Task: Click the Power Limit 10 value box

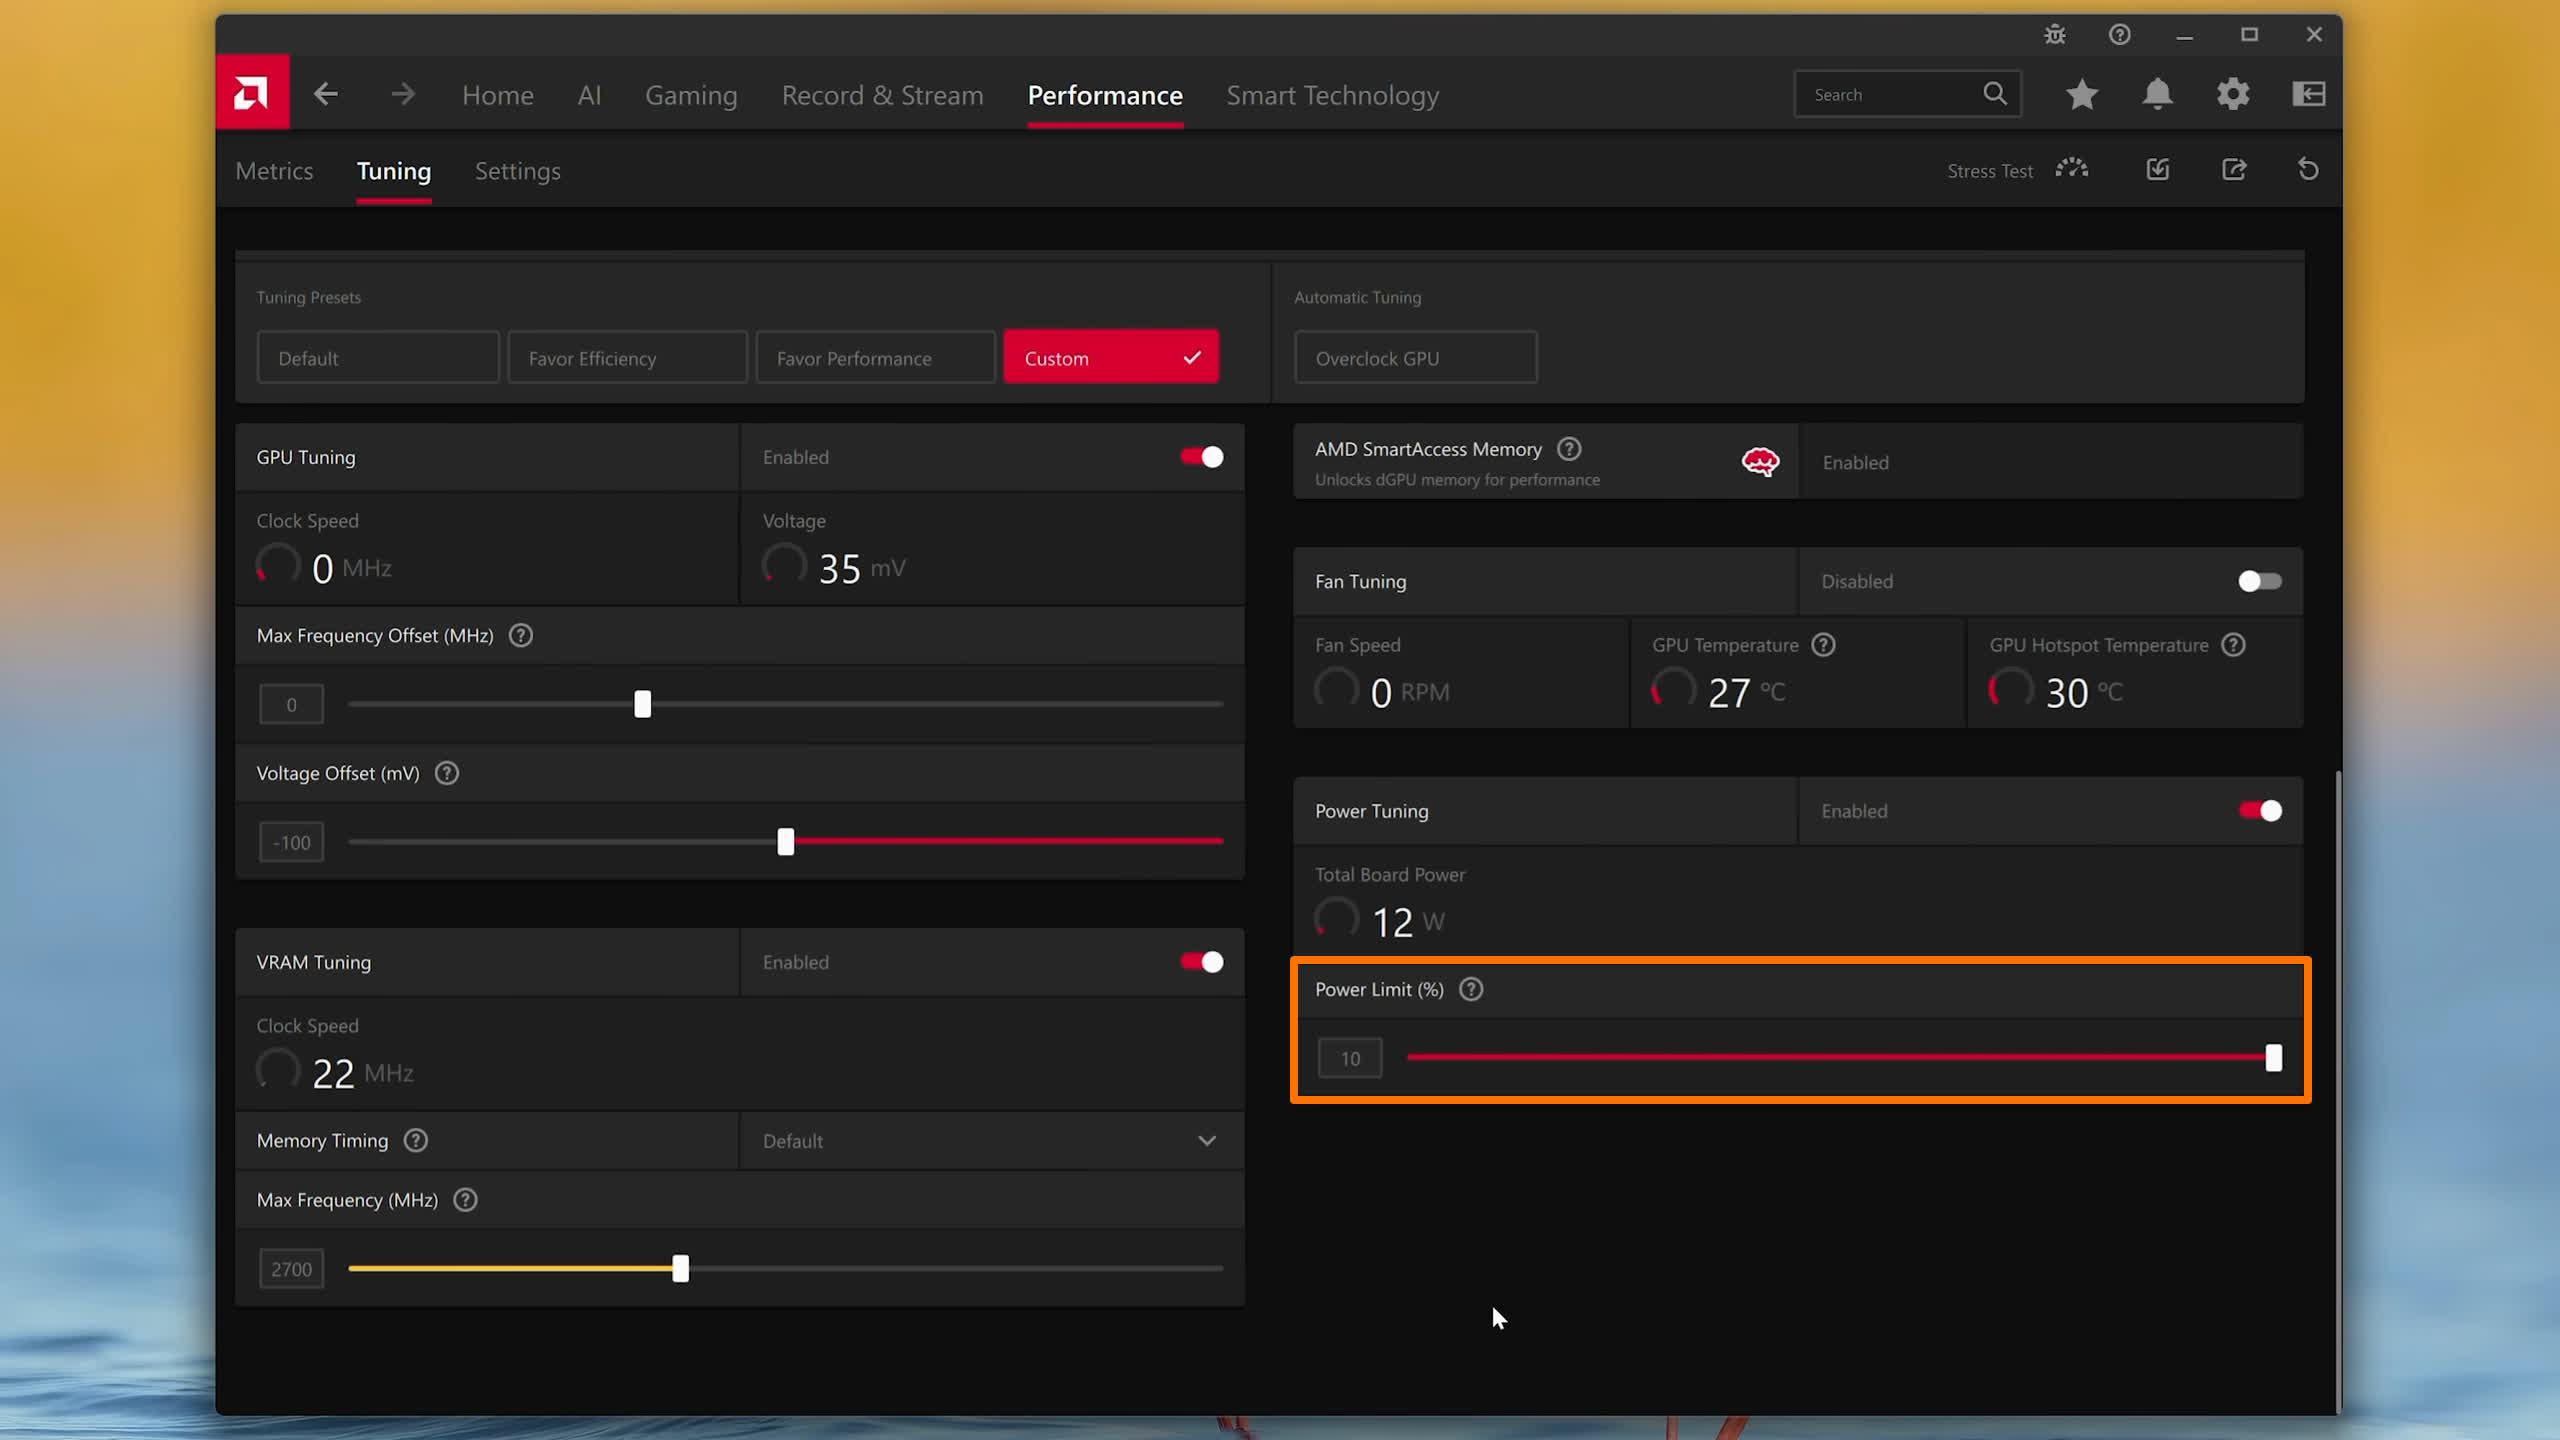Action: point(1350,1058)
